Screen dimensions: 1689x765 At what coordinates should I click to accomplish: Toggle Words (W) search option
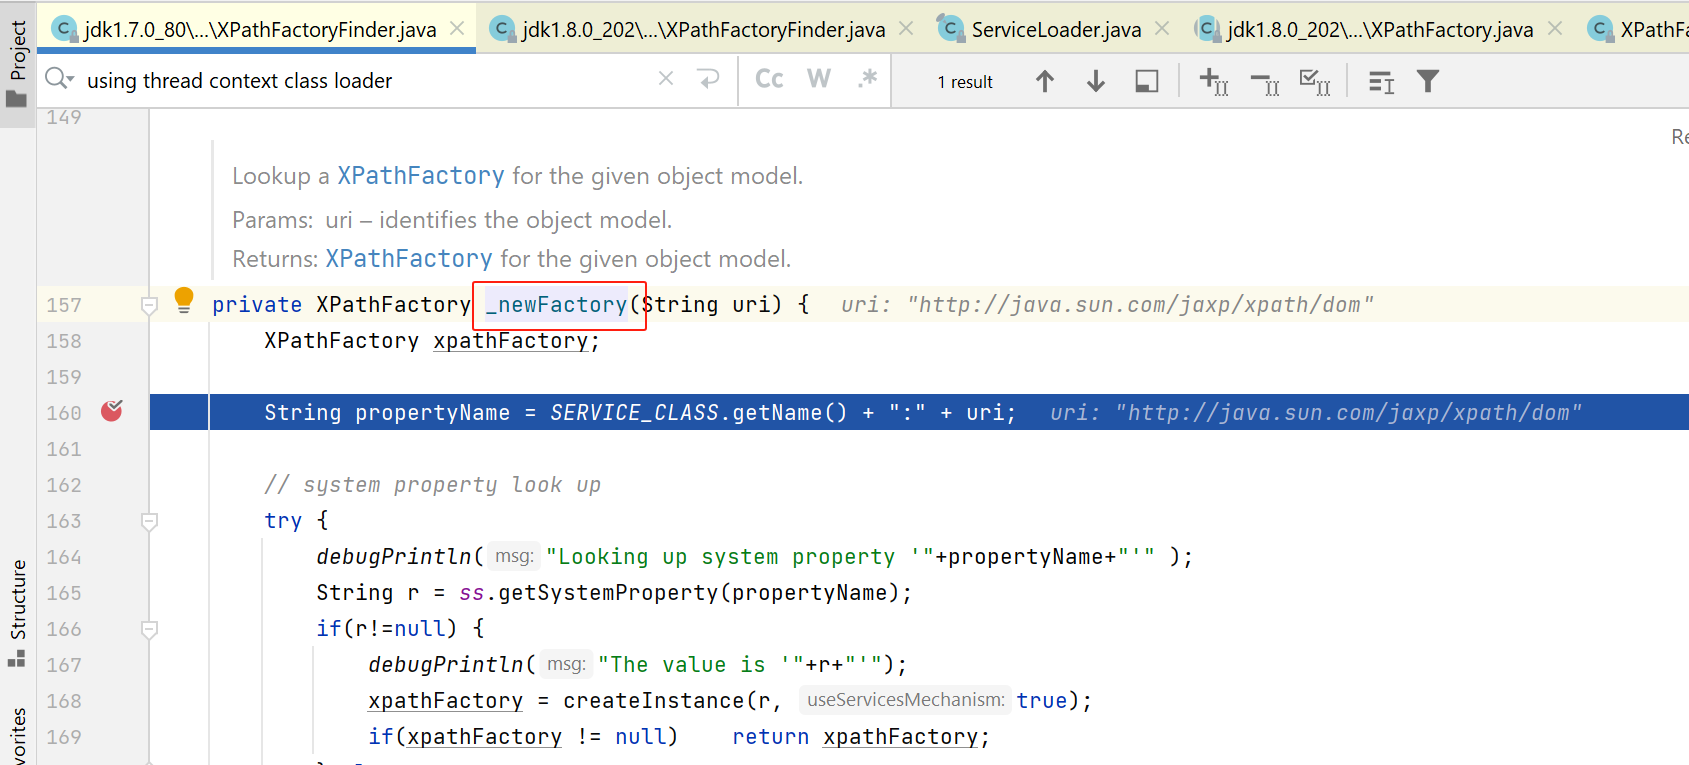click(x=818, y=79)
